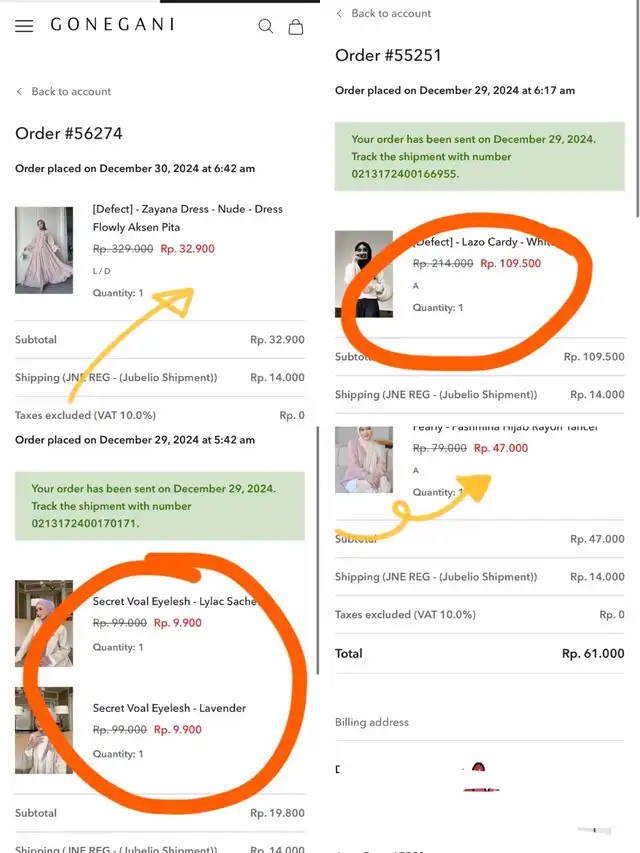Open Secret Voal Eyelesh Lylac thumbnail
The image size is (640, 853).
tap(44, 623)
